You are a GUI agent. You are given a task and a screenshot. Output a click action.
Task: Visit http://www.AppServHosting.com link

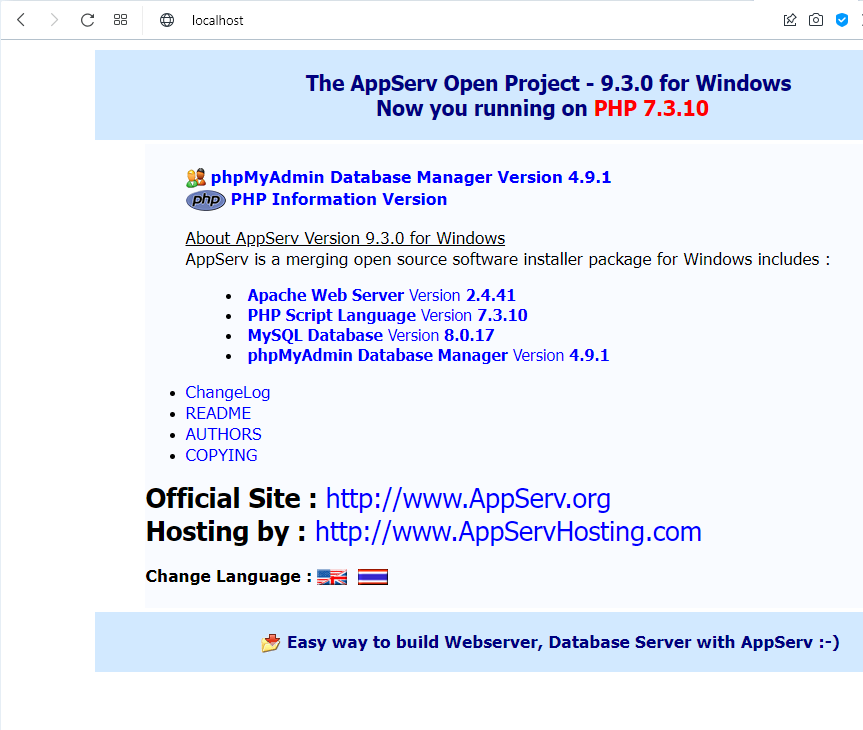pos(508,532)
